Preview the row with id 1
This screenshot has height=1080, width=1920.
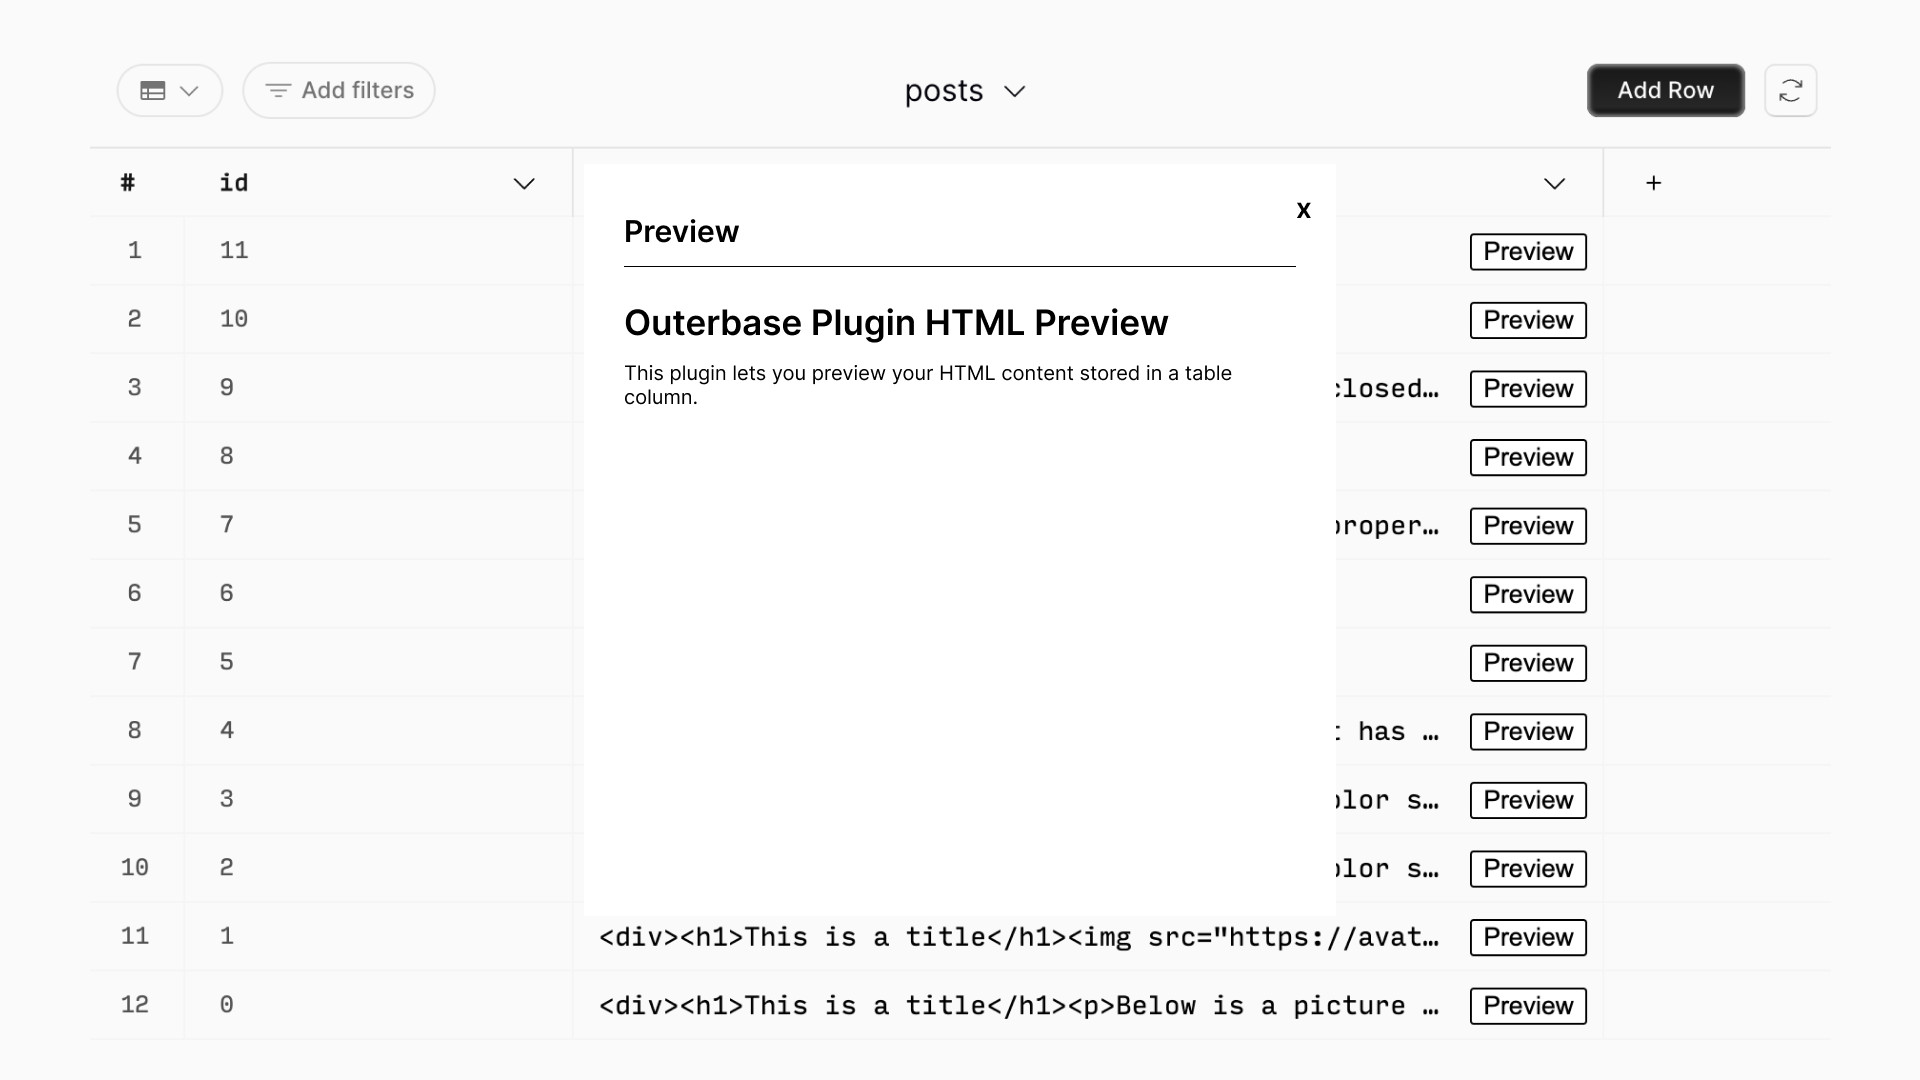[x=1528, y=937]
